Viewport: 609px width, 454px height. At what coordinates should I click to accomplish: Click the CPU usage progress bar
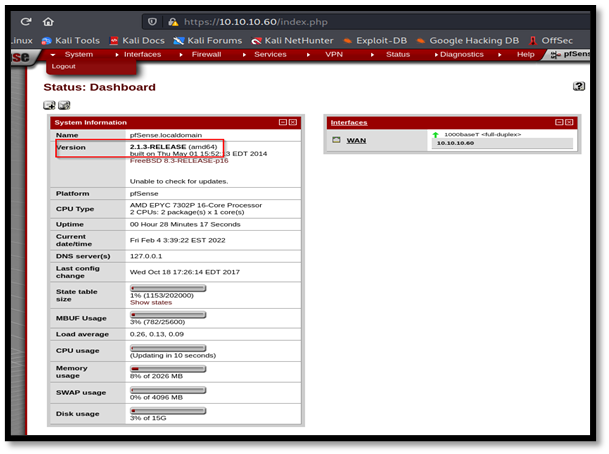pos(168,348)
